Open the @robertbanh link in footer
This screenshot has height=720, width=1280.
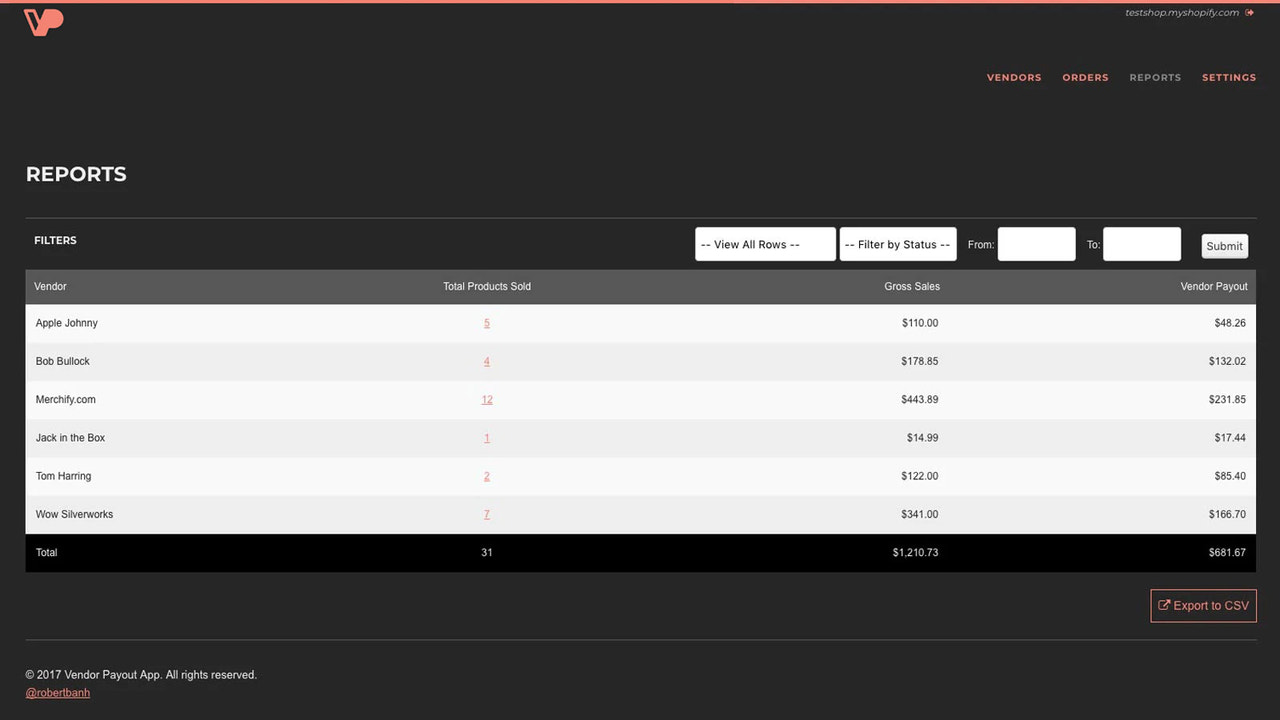(57, 692)
